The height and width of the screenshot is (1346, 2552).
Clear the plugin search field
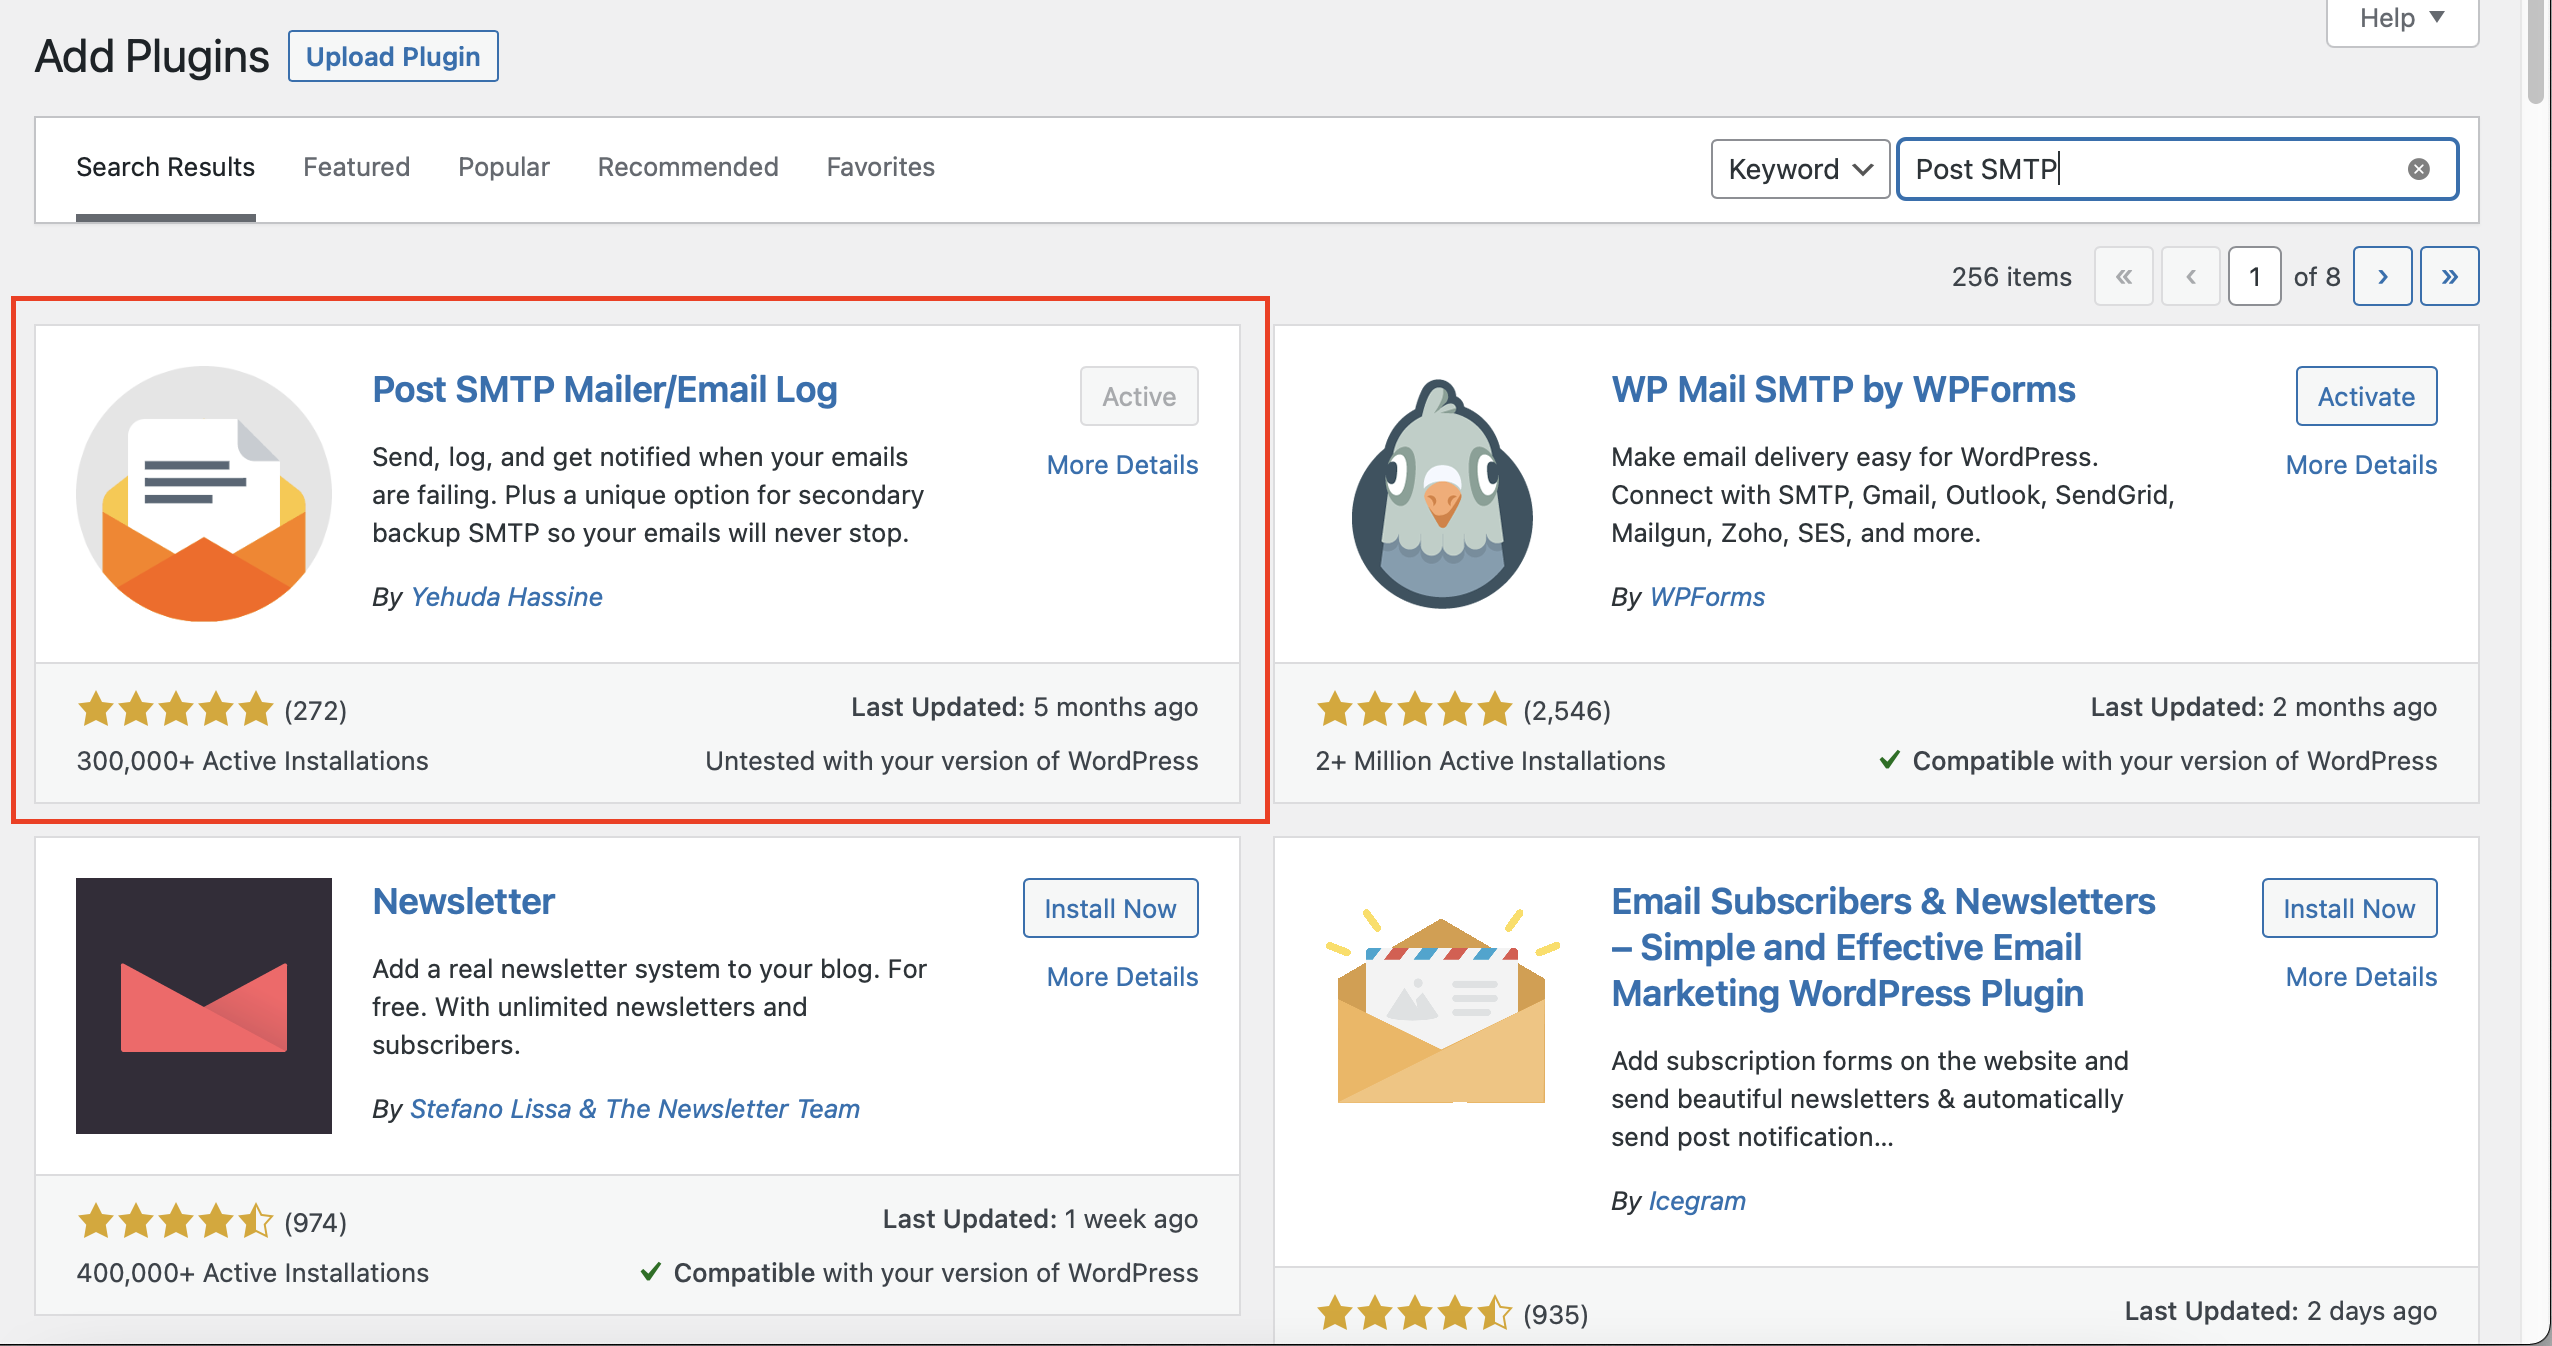tap(2418, 169)
